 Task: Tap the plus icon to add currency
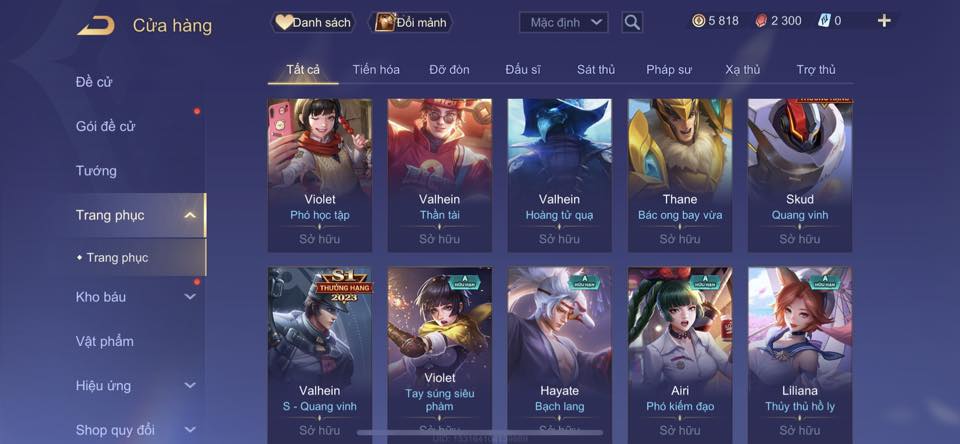[x=884, y=21]
